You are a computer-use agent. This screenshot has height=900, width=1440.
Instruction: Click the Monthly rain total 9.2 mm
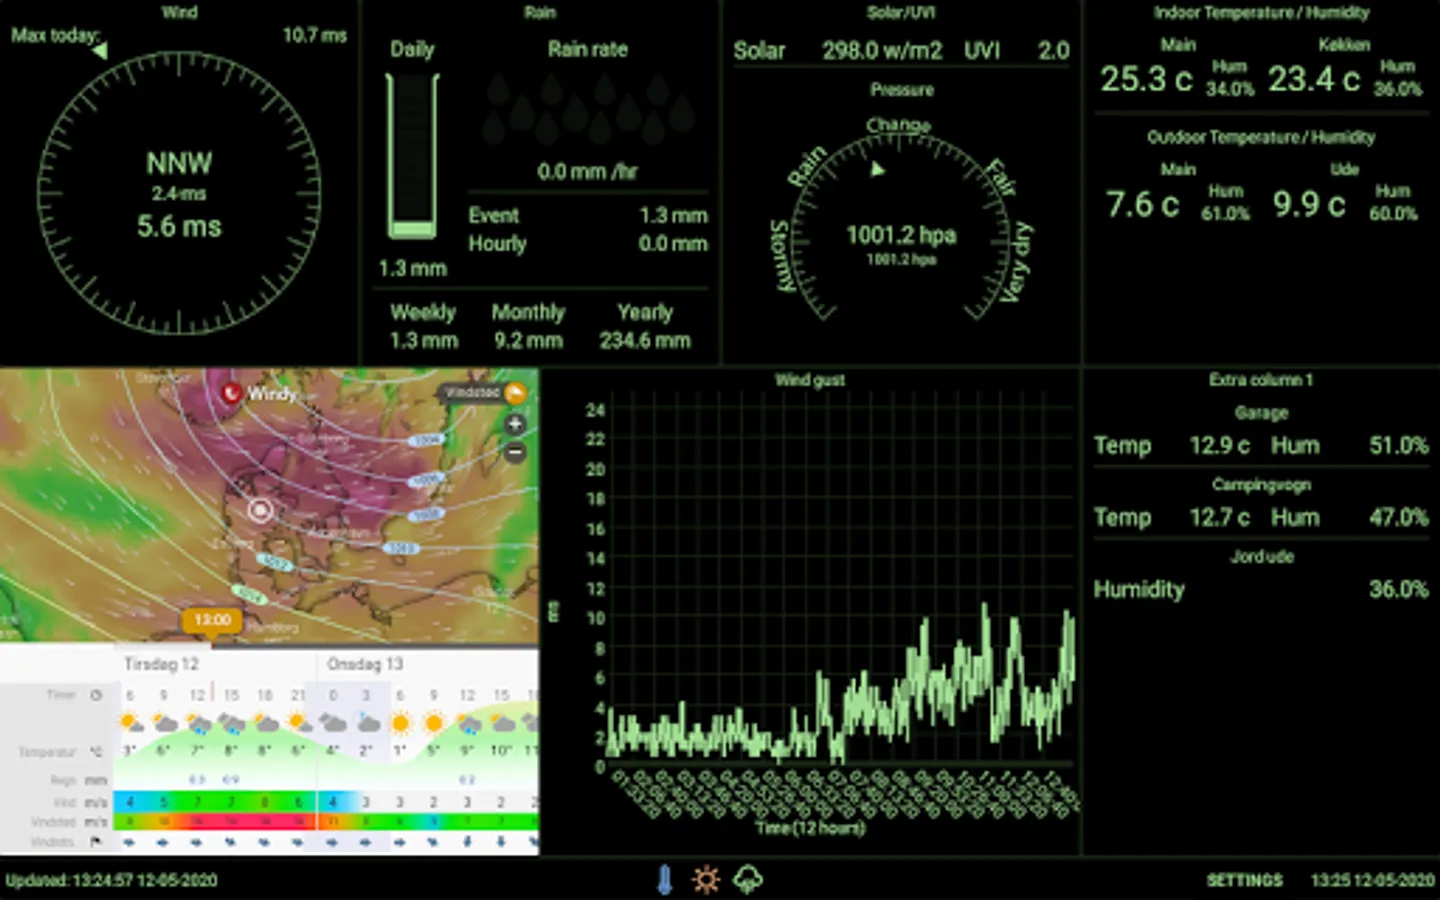coord(528,340)
